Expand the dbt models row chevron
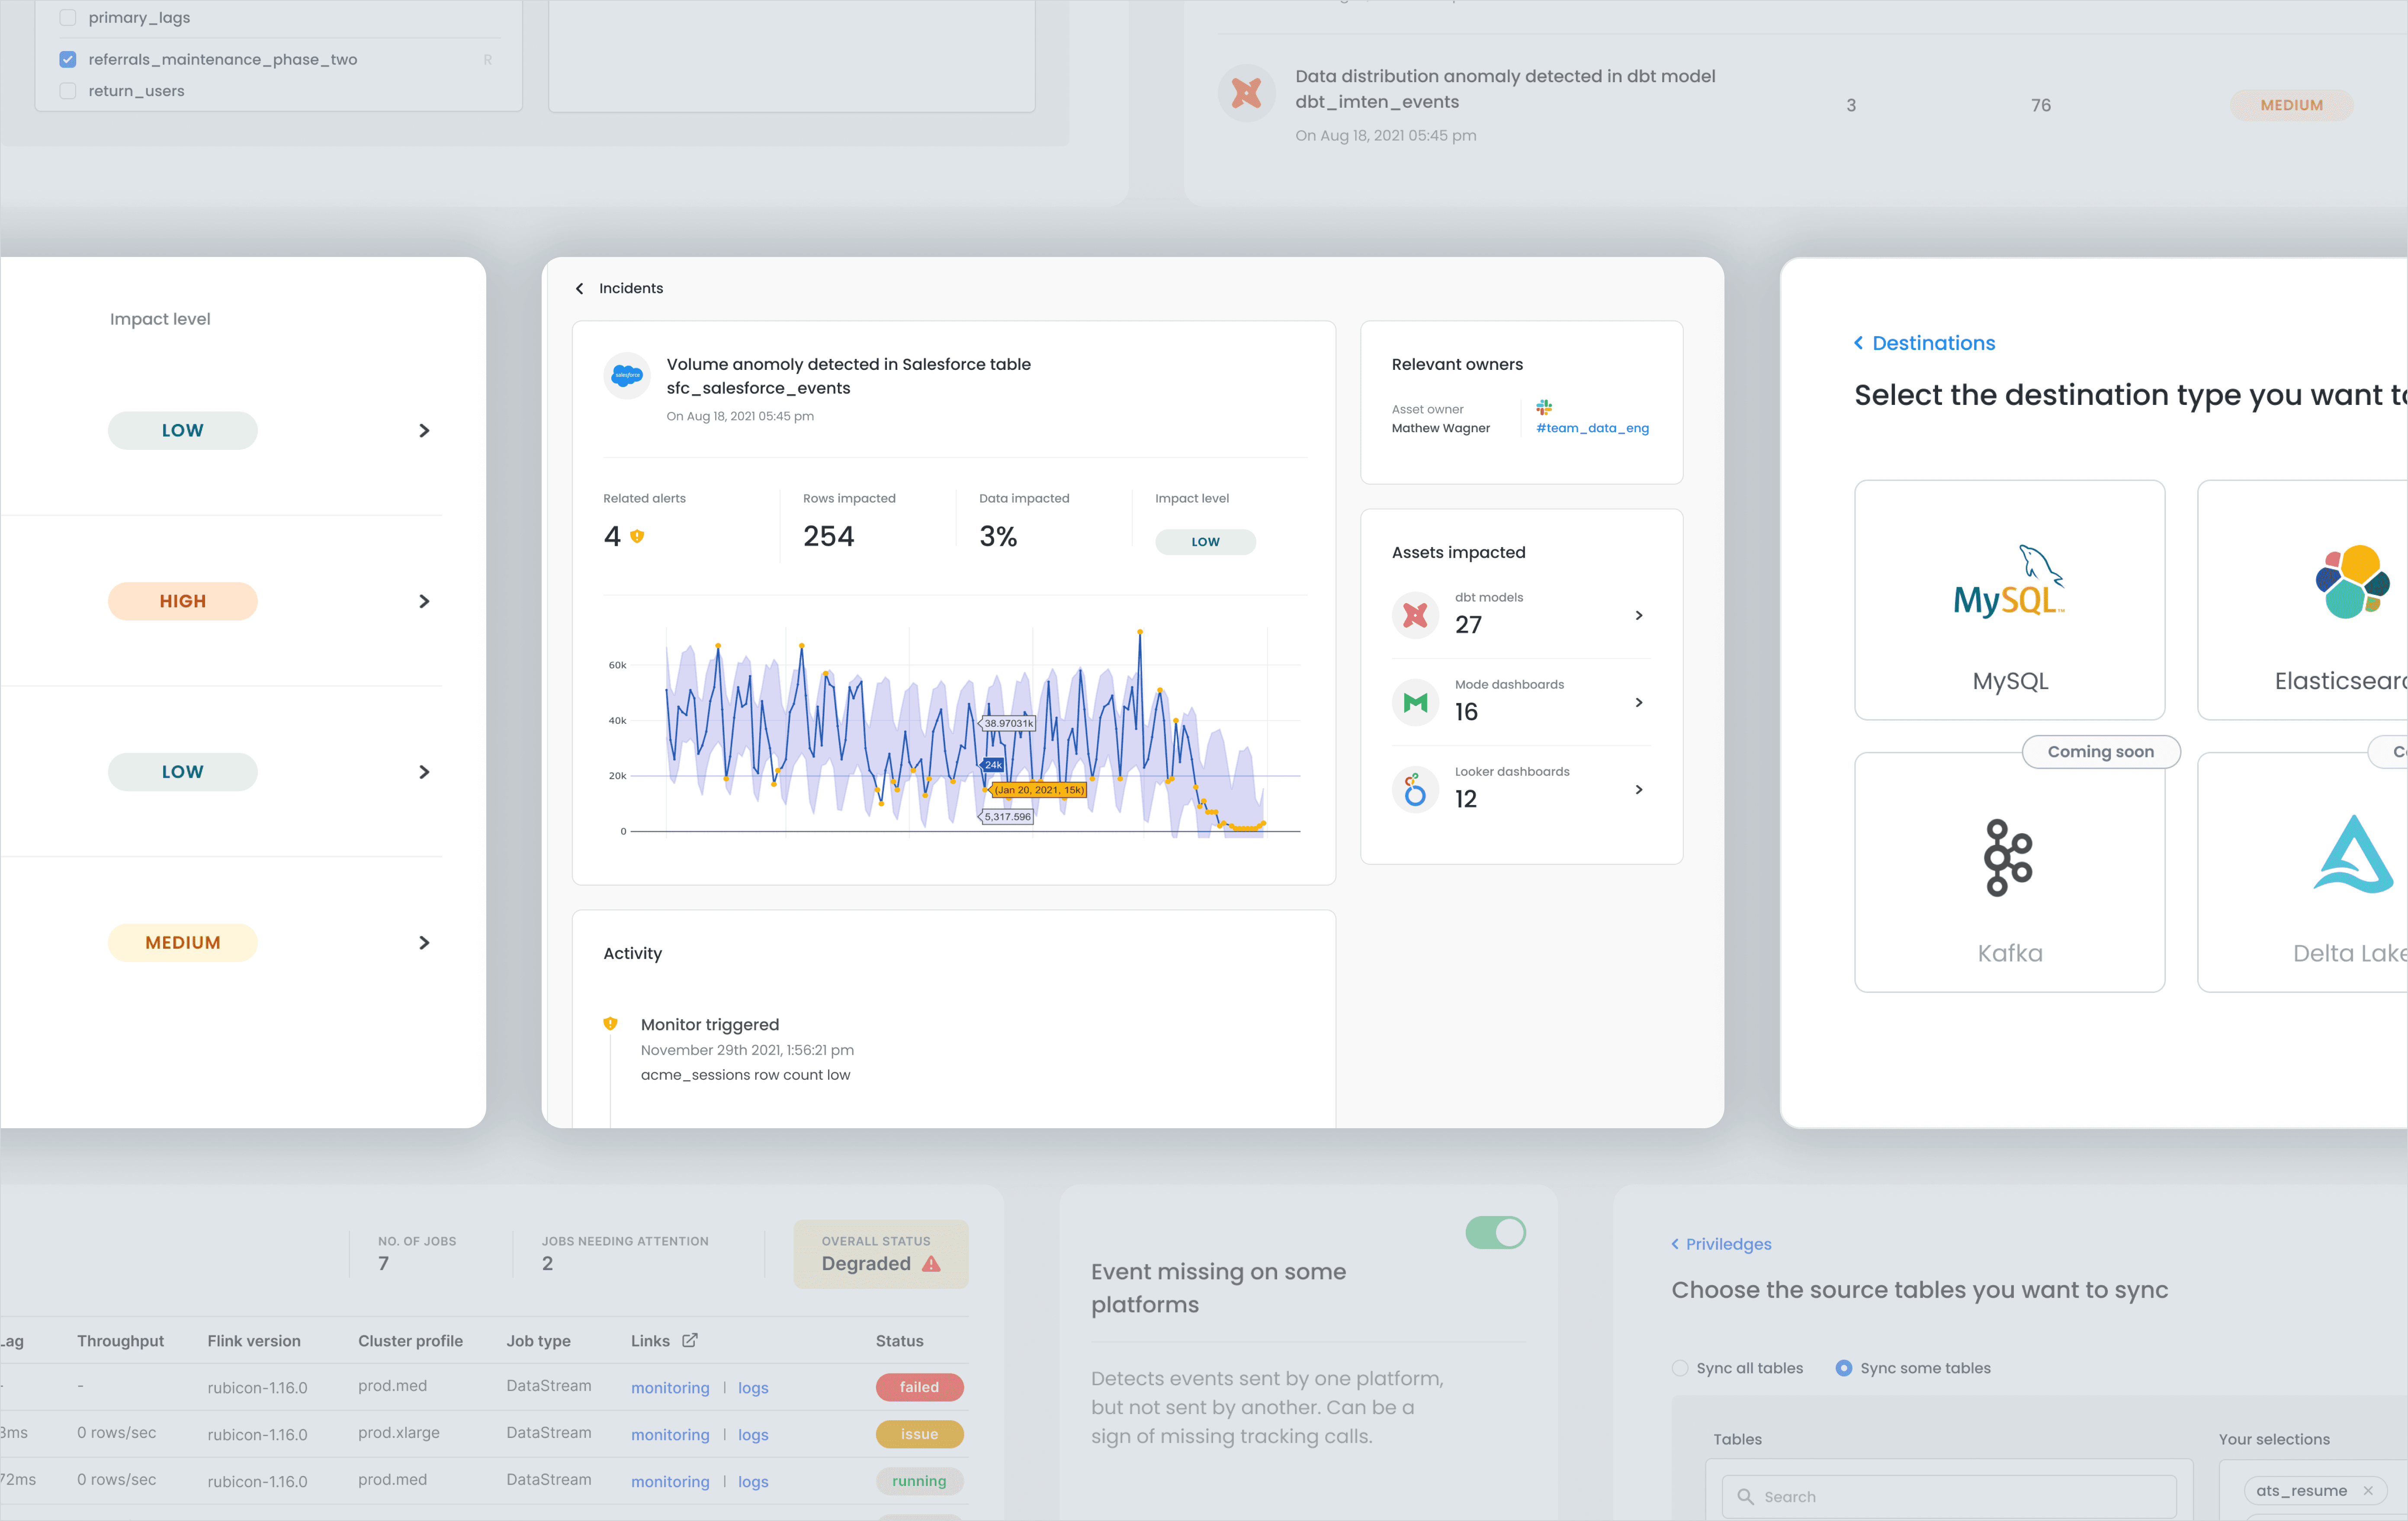Screen dimensions: 2408x1521 pyautogui.click(x=1639, y=615)
